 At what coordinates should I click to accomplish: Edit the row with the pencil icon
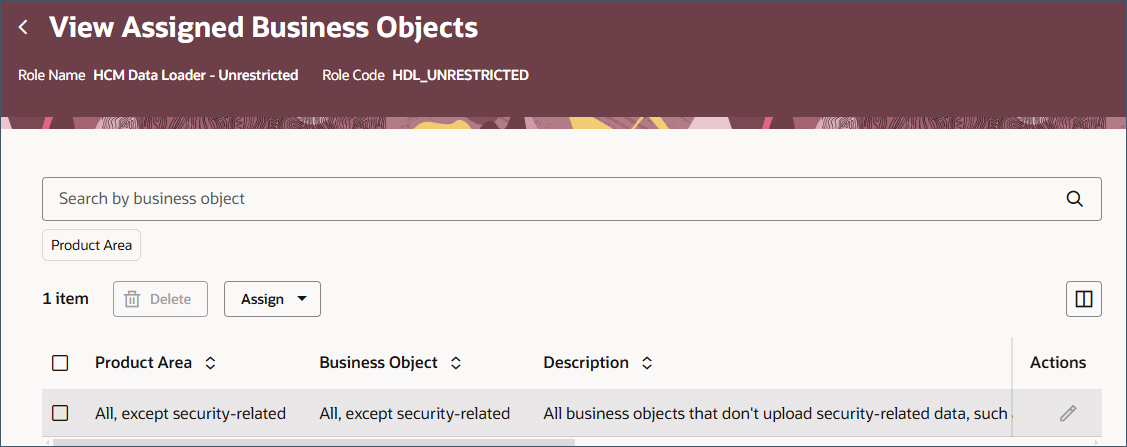pos(1068,413)
